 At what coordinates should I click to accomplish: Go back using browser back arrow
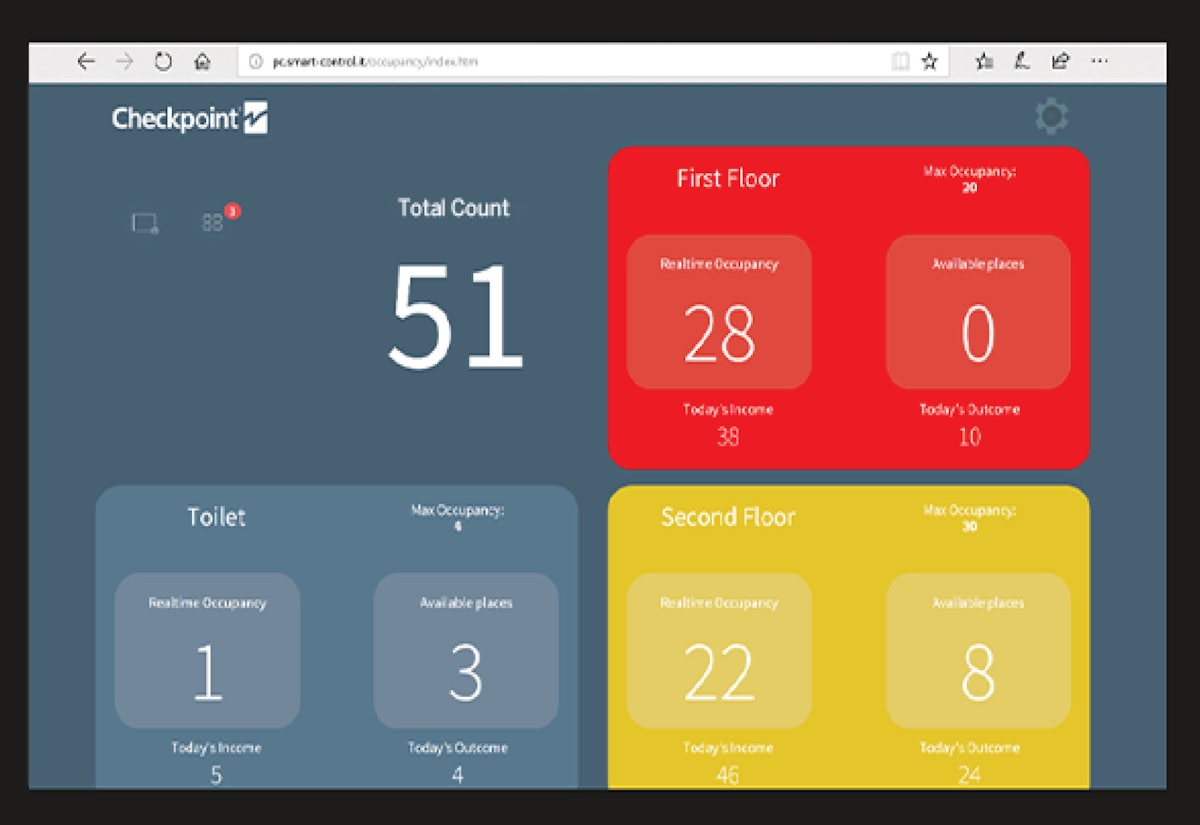coord(86,62)
